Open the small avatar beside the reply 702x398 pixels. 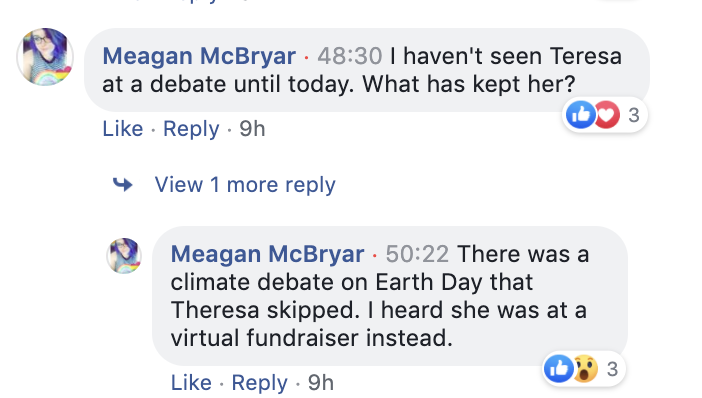(124, 256)
